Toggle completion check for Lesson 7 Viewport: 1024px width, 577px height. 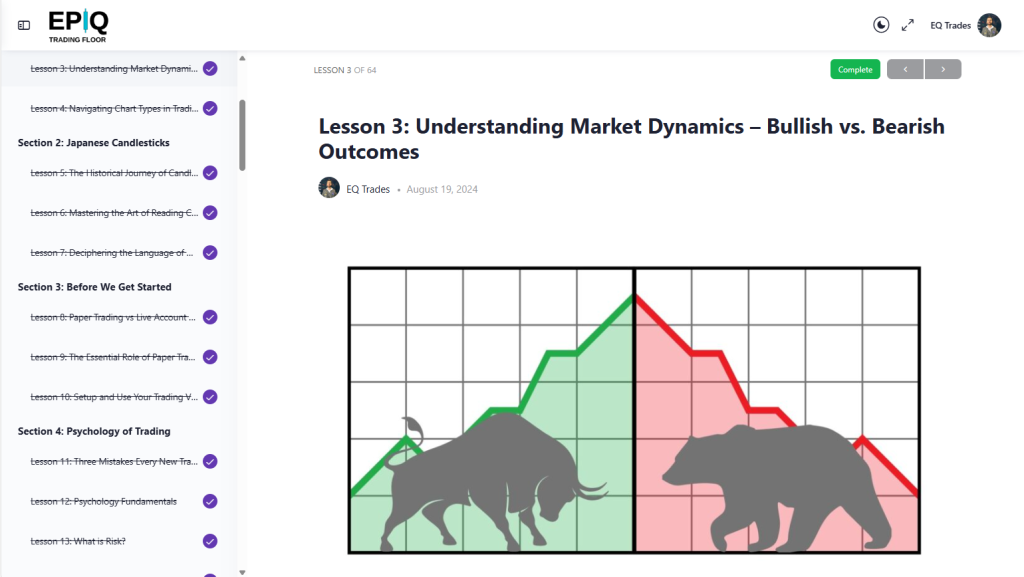coord(210,253)
